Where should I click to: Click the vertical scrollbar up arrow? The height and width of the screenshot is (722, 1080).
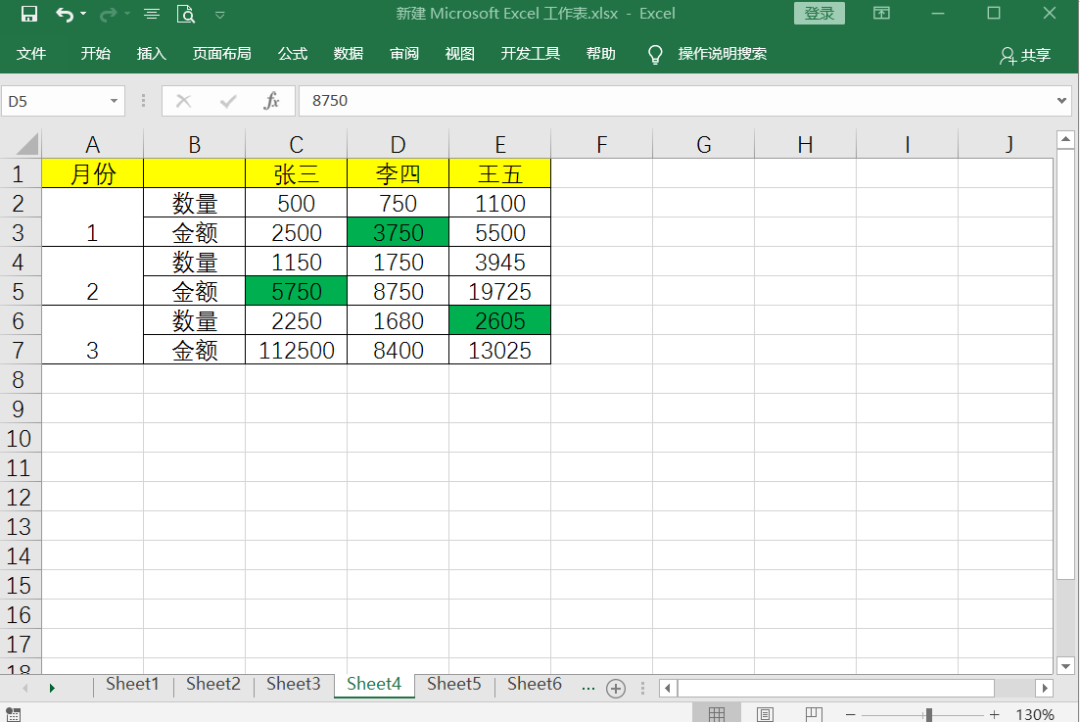pos(1065,140)
